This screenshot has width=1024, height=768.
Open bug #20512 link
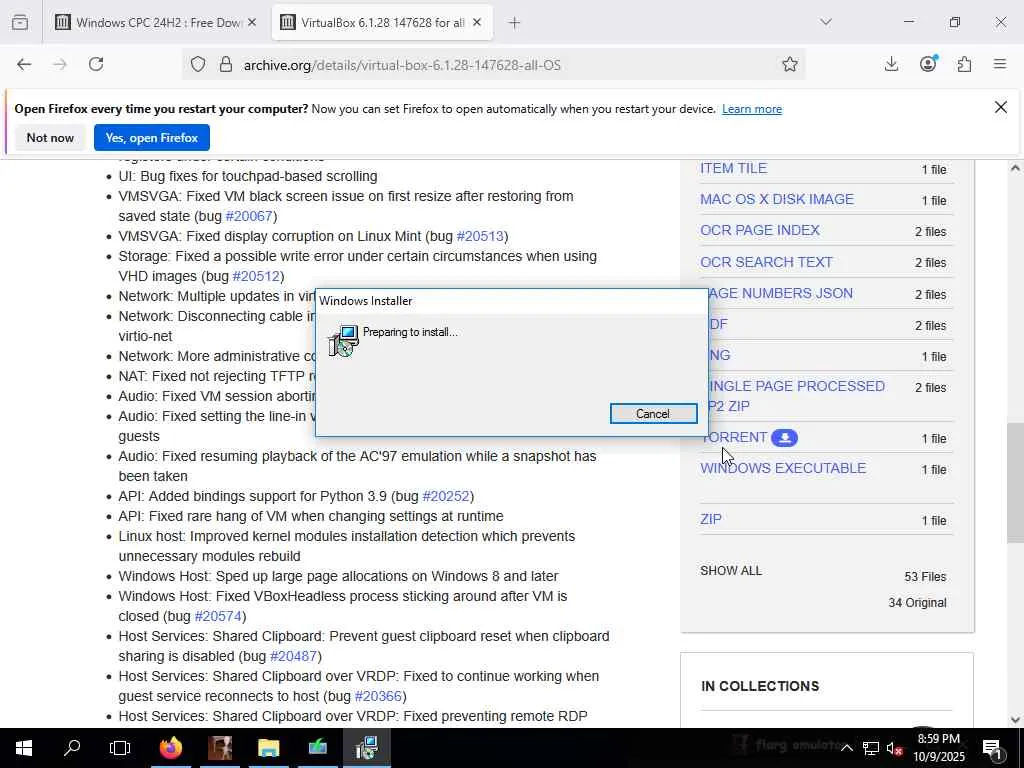[256, 276]
